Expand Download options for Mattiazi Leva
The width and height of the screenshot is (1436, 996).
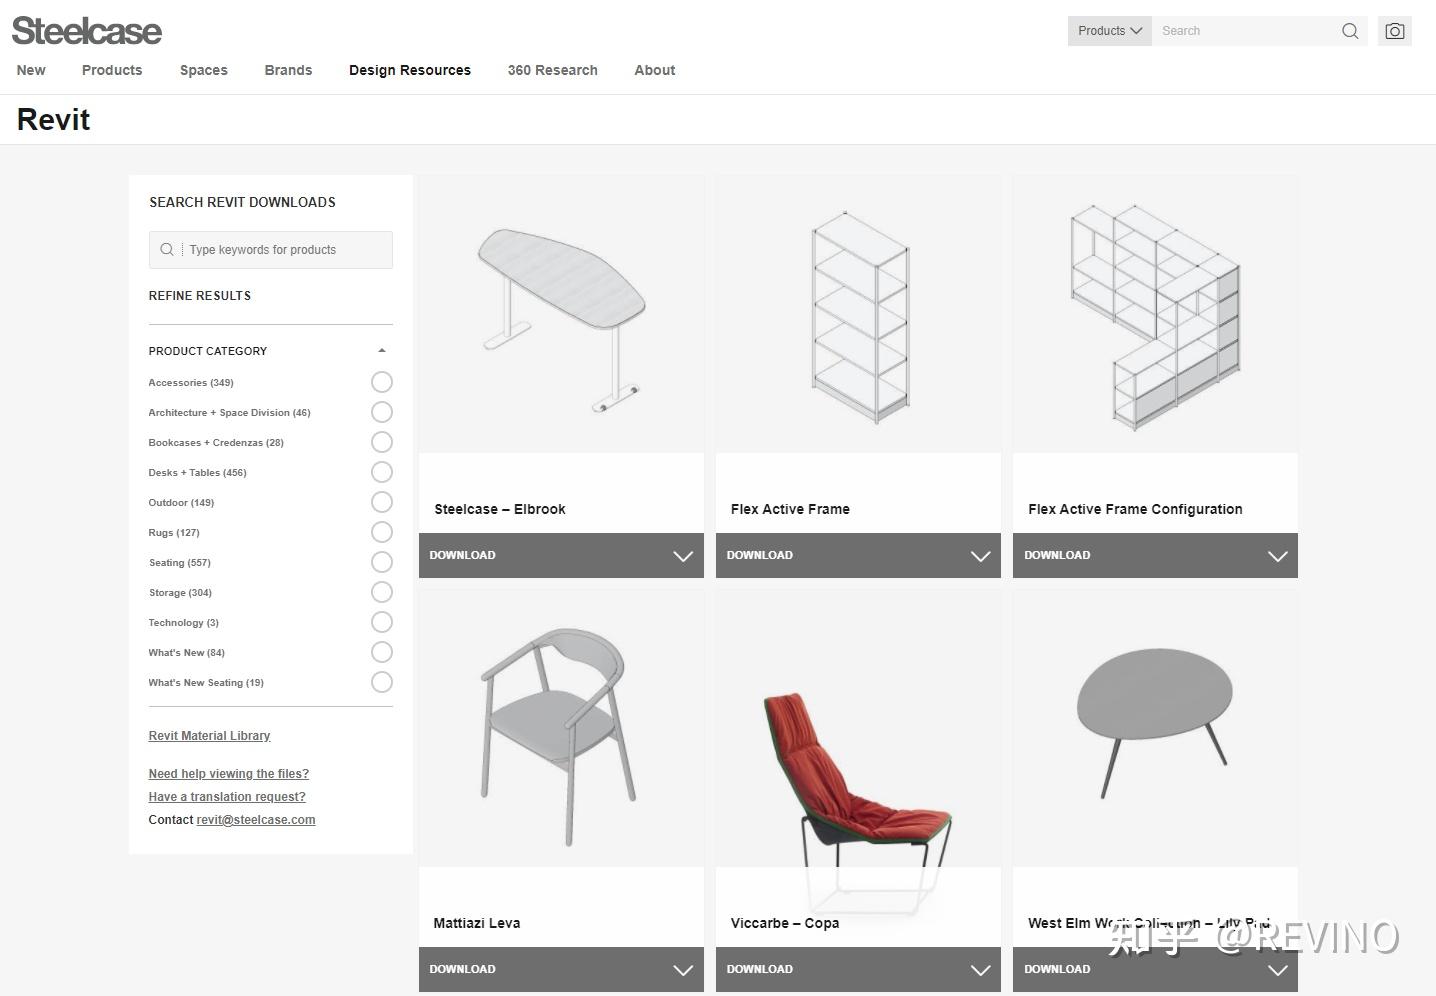pos(561,969)
